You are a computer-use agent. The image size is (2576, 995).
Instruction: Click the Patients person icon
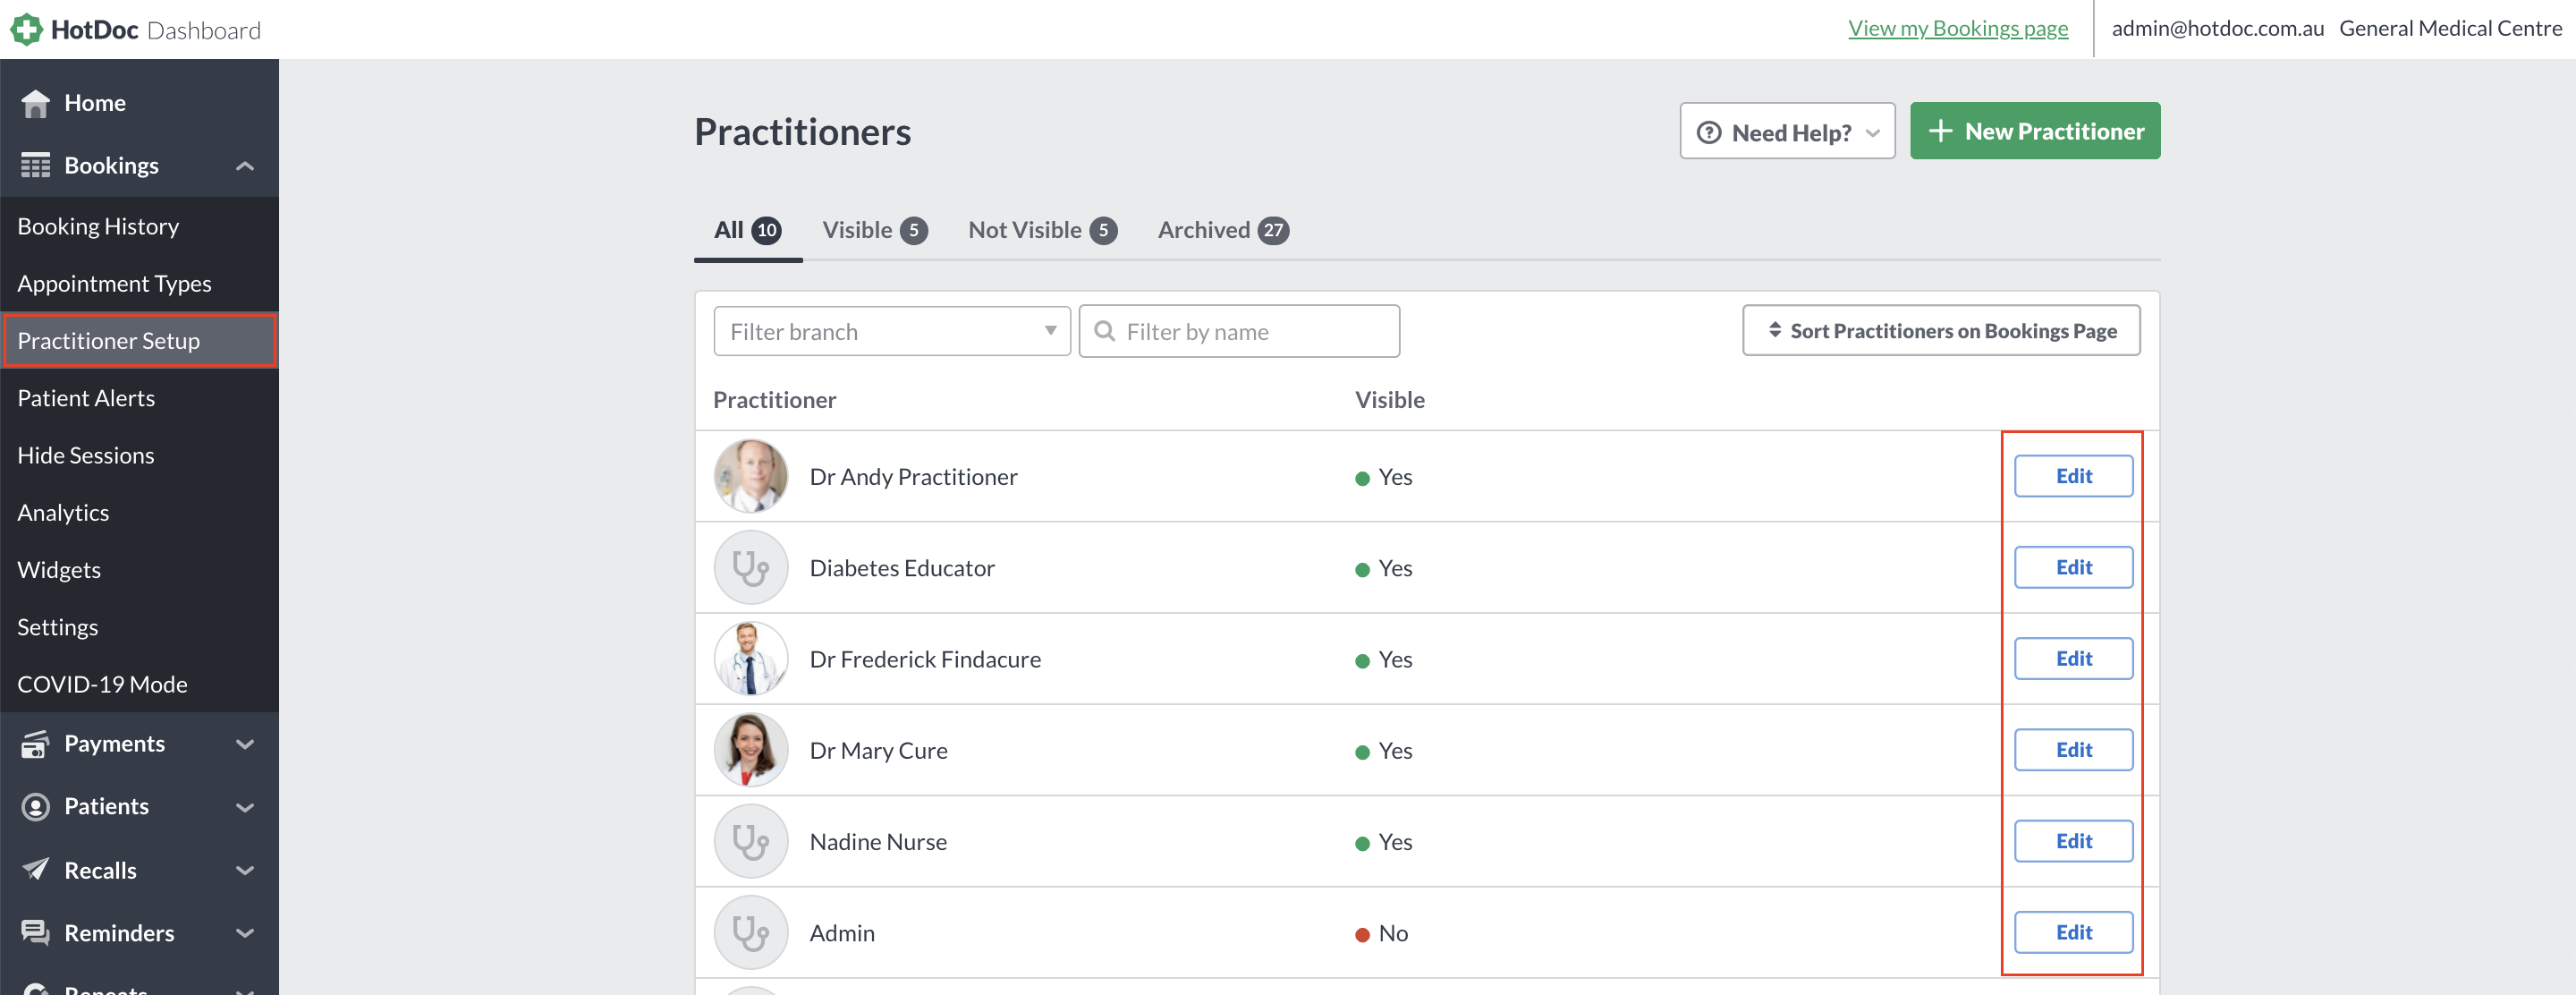click(x=36, y=807)
